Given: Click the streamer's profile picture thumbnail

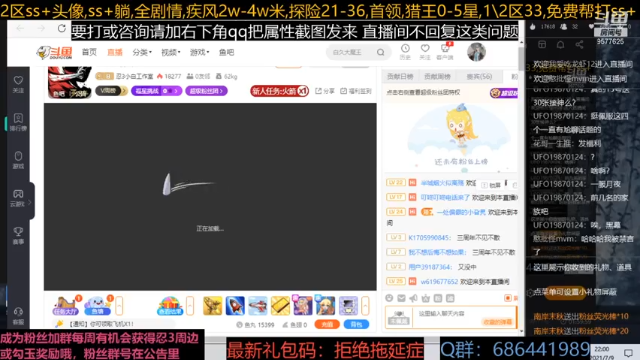Looking at the screenshot, I should click(x=69, y=83).
